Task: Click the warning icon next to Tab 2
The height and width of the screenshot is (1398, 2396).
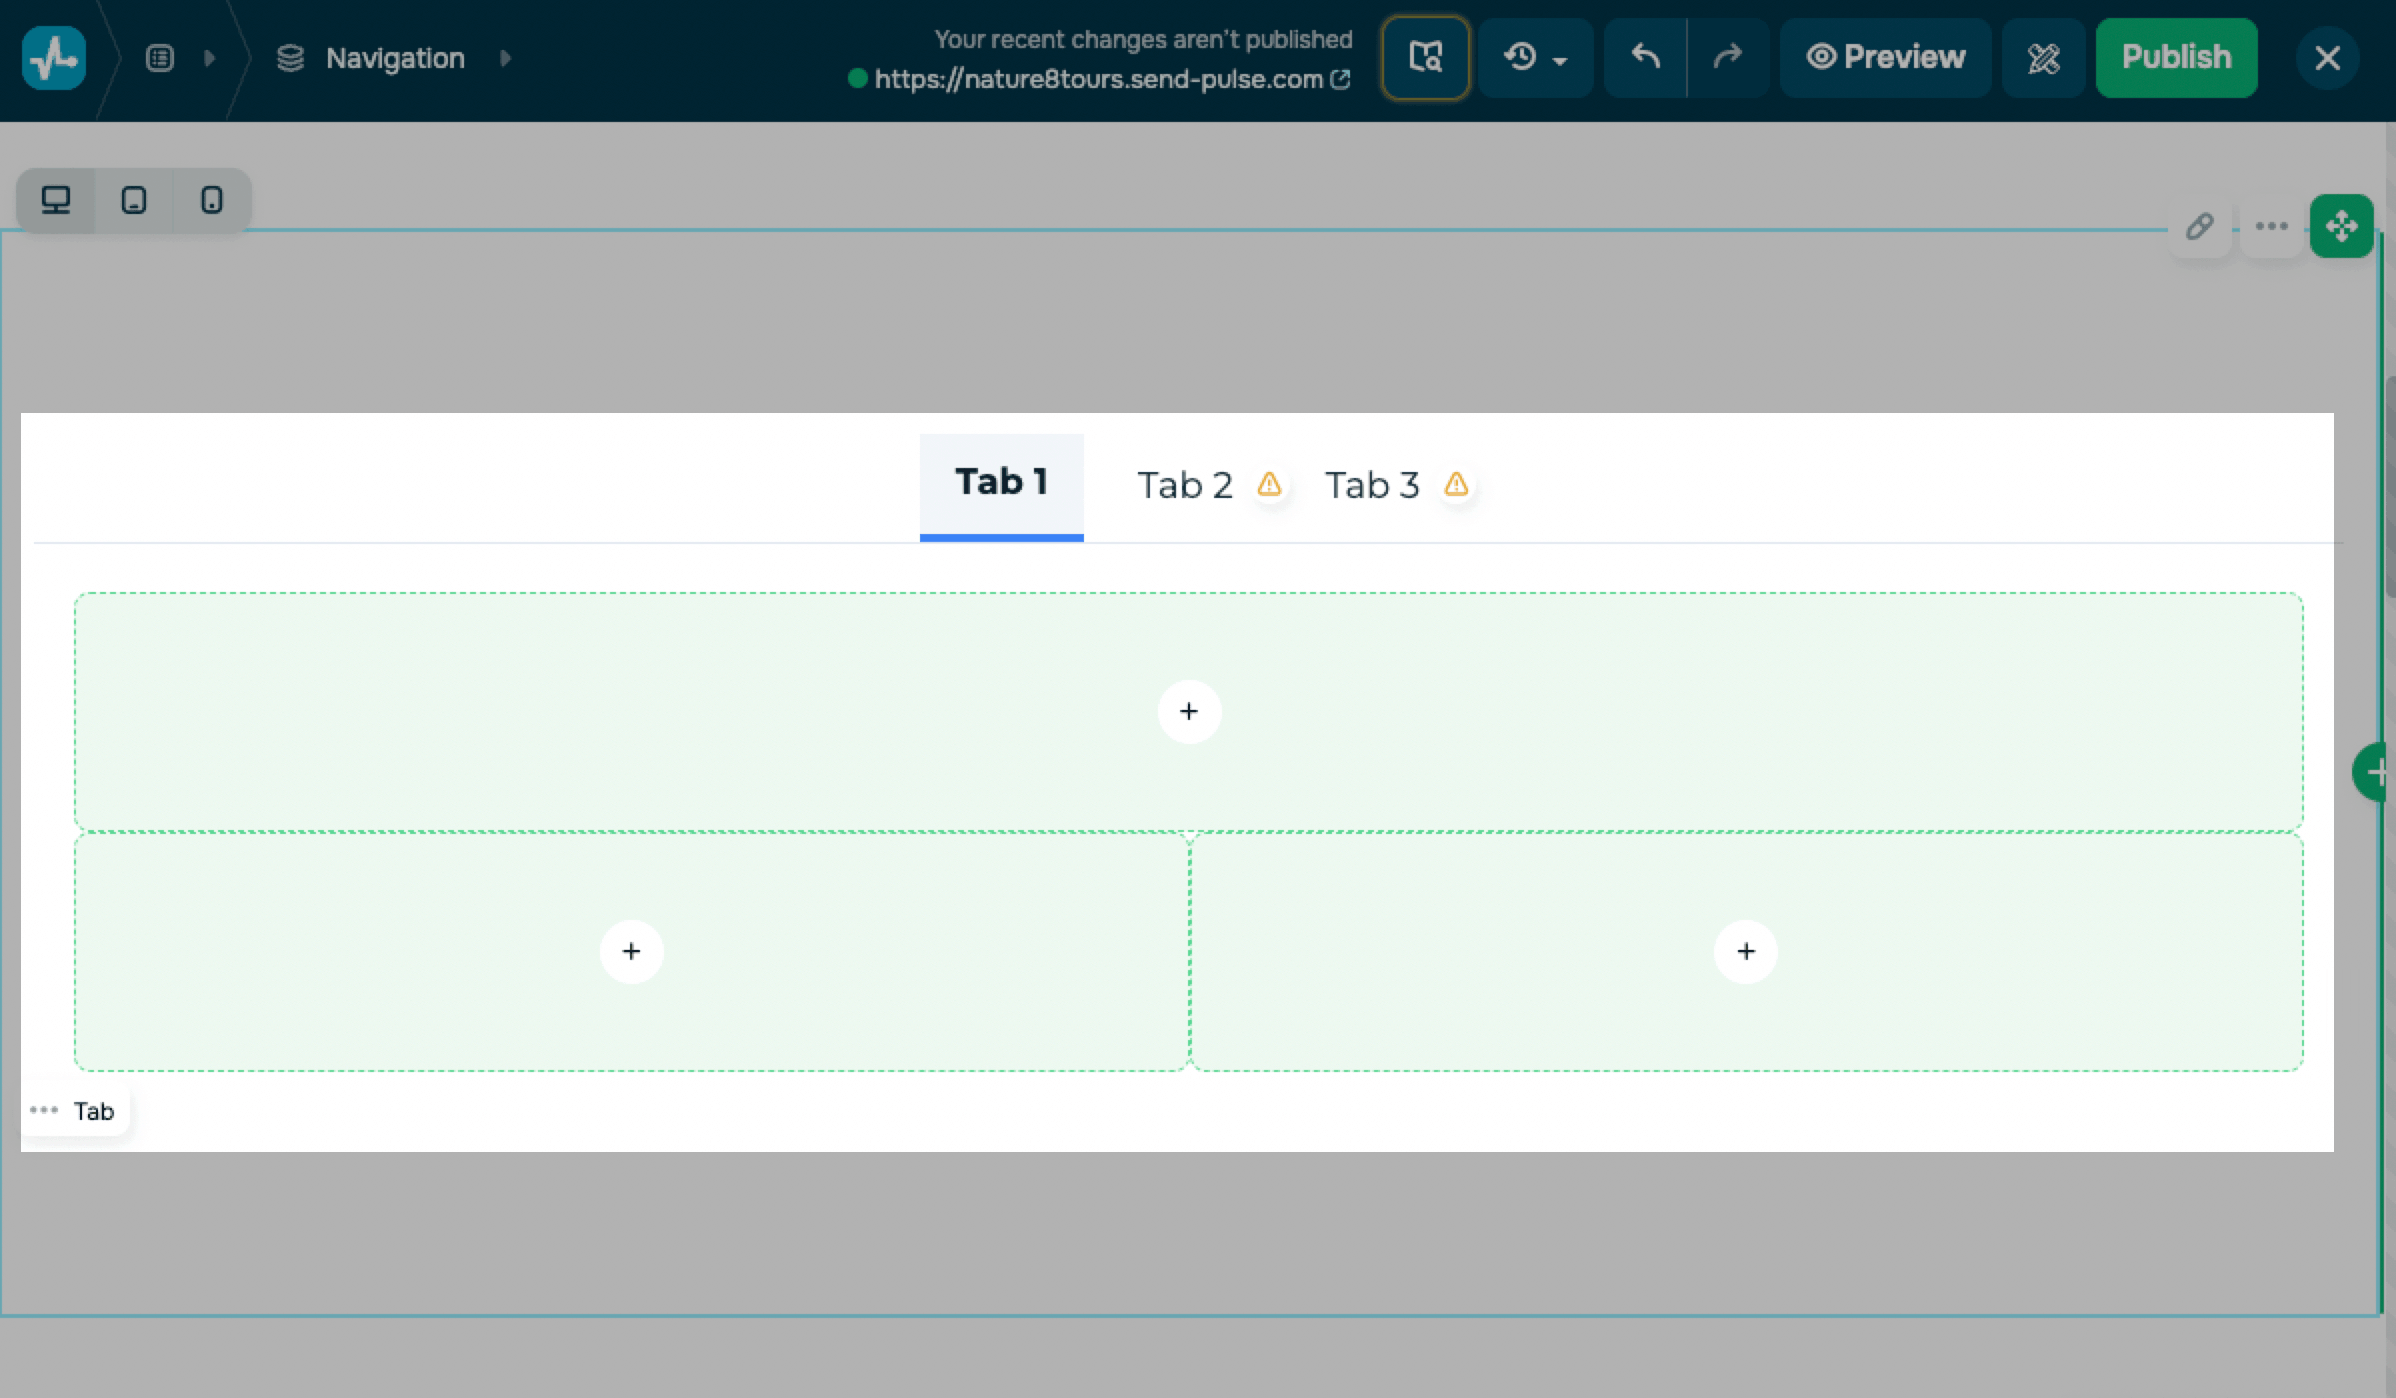Action: click(x=1269, y=484)
